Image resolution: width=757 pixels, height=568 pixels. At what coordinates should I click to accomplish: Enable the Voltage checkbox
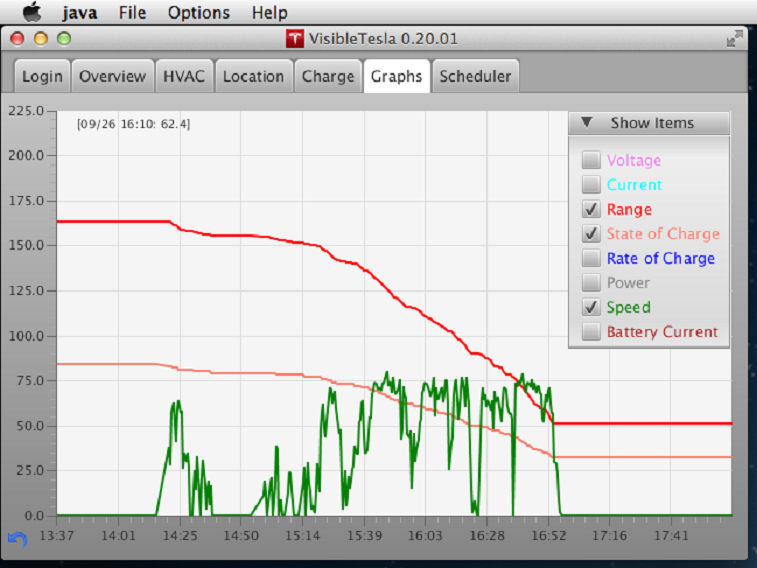(592, 160)
